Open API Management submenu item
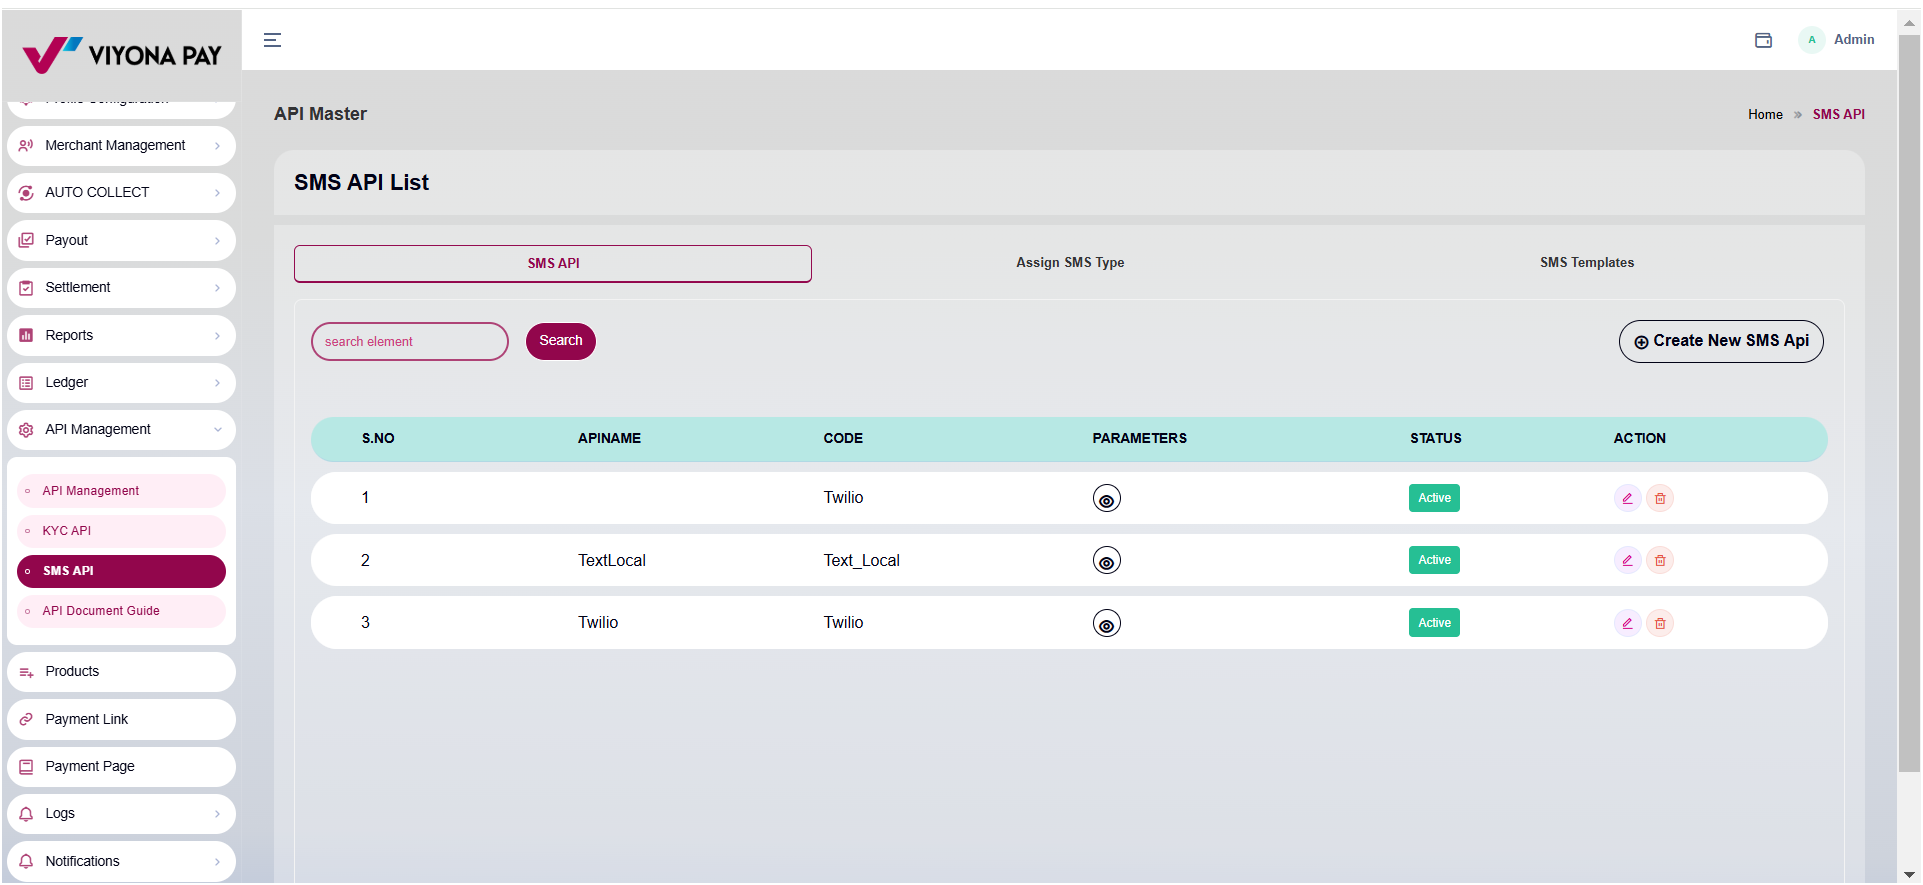 pyautogui.click(x=121, y=491)
